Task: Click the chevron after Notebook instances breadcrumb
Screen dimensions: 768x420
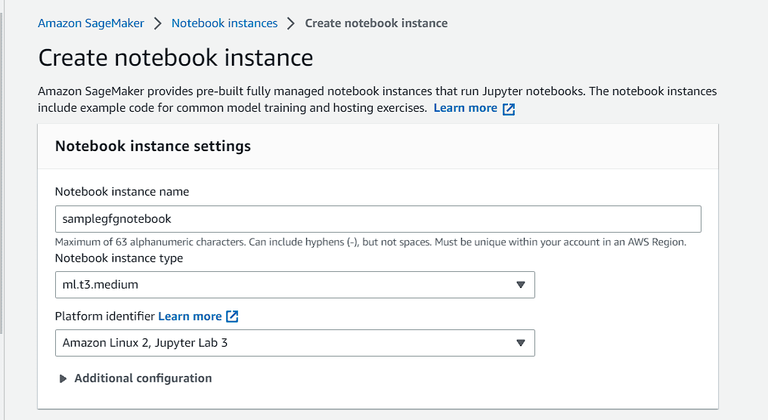Action: (x=291, y=23)
